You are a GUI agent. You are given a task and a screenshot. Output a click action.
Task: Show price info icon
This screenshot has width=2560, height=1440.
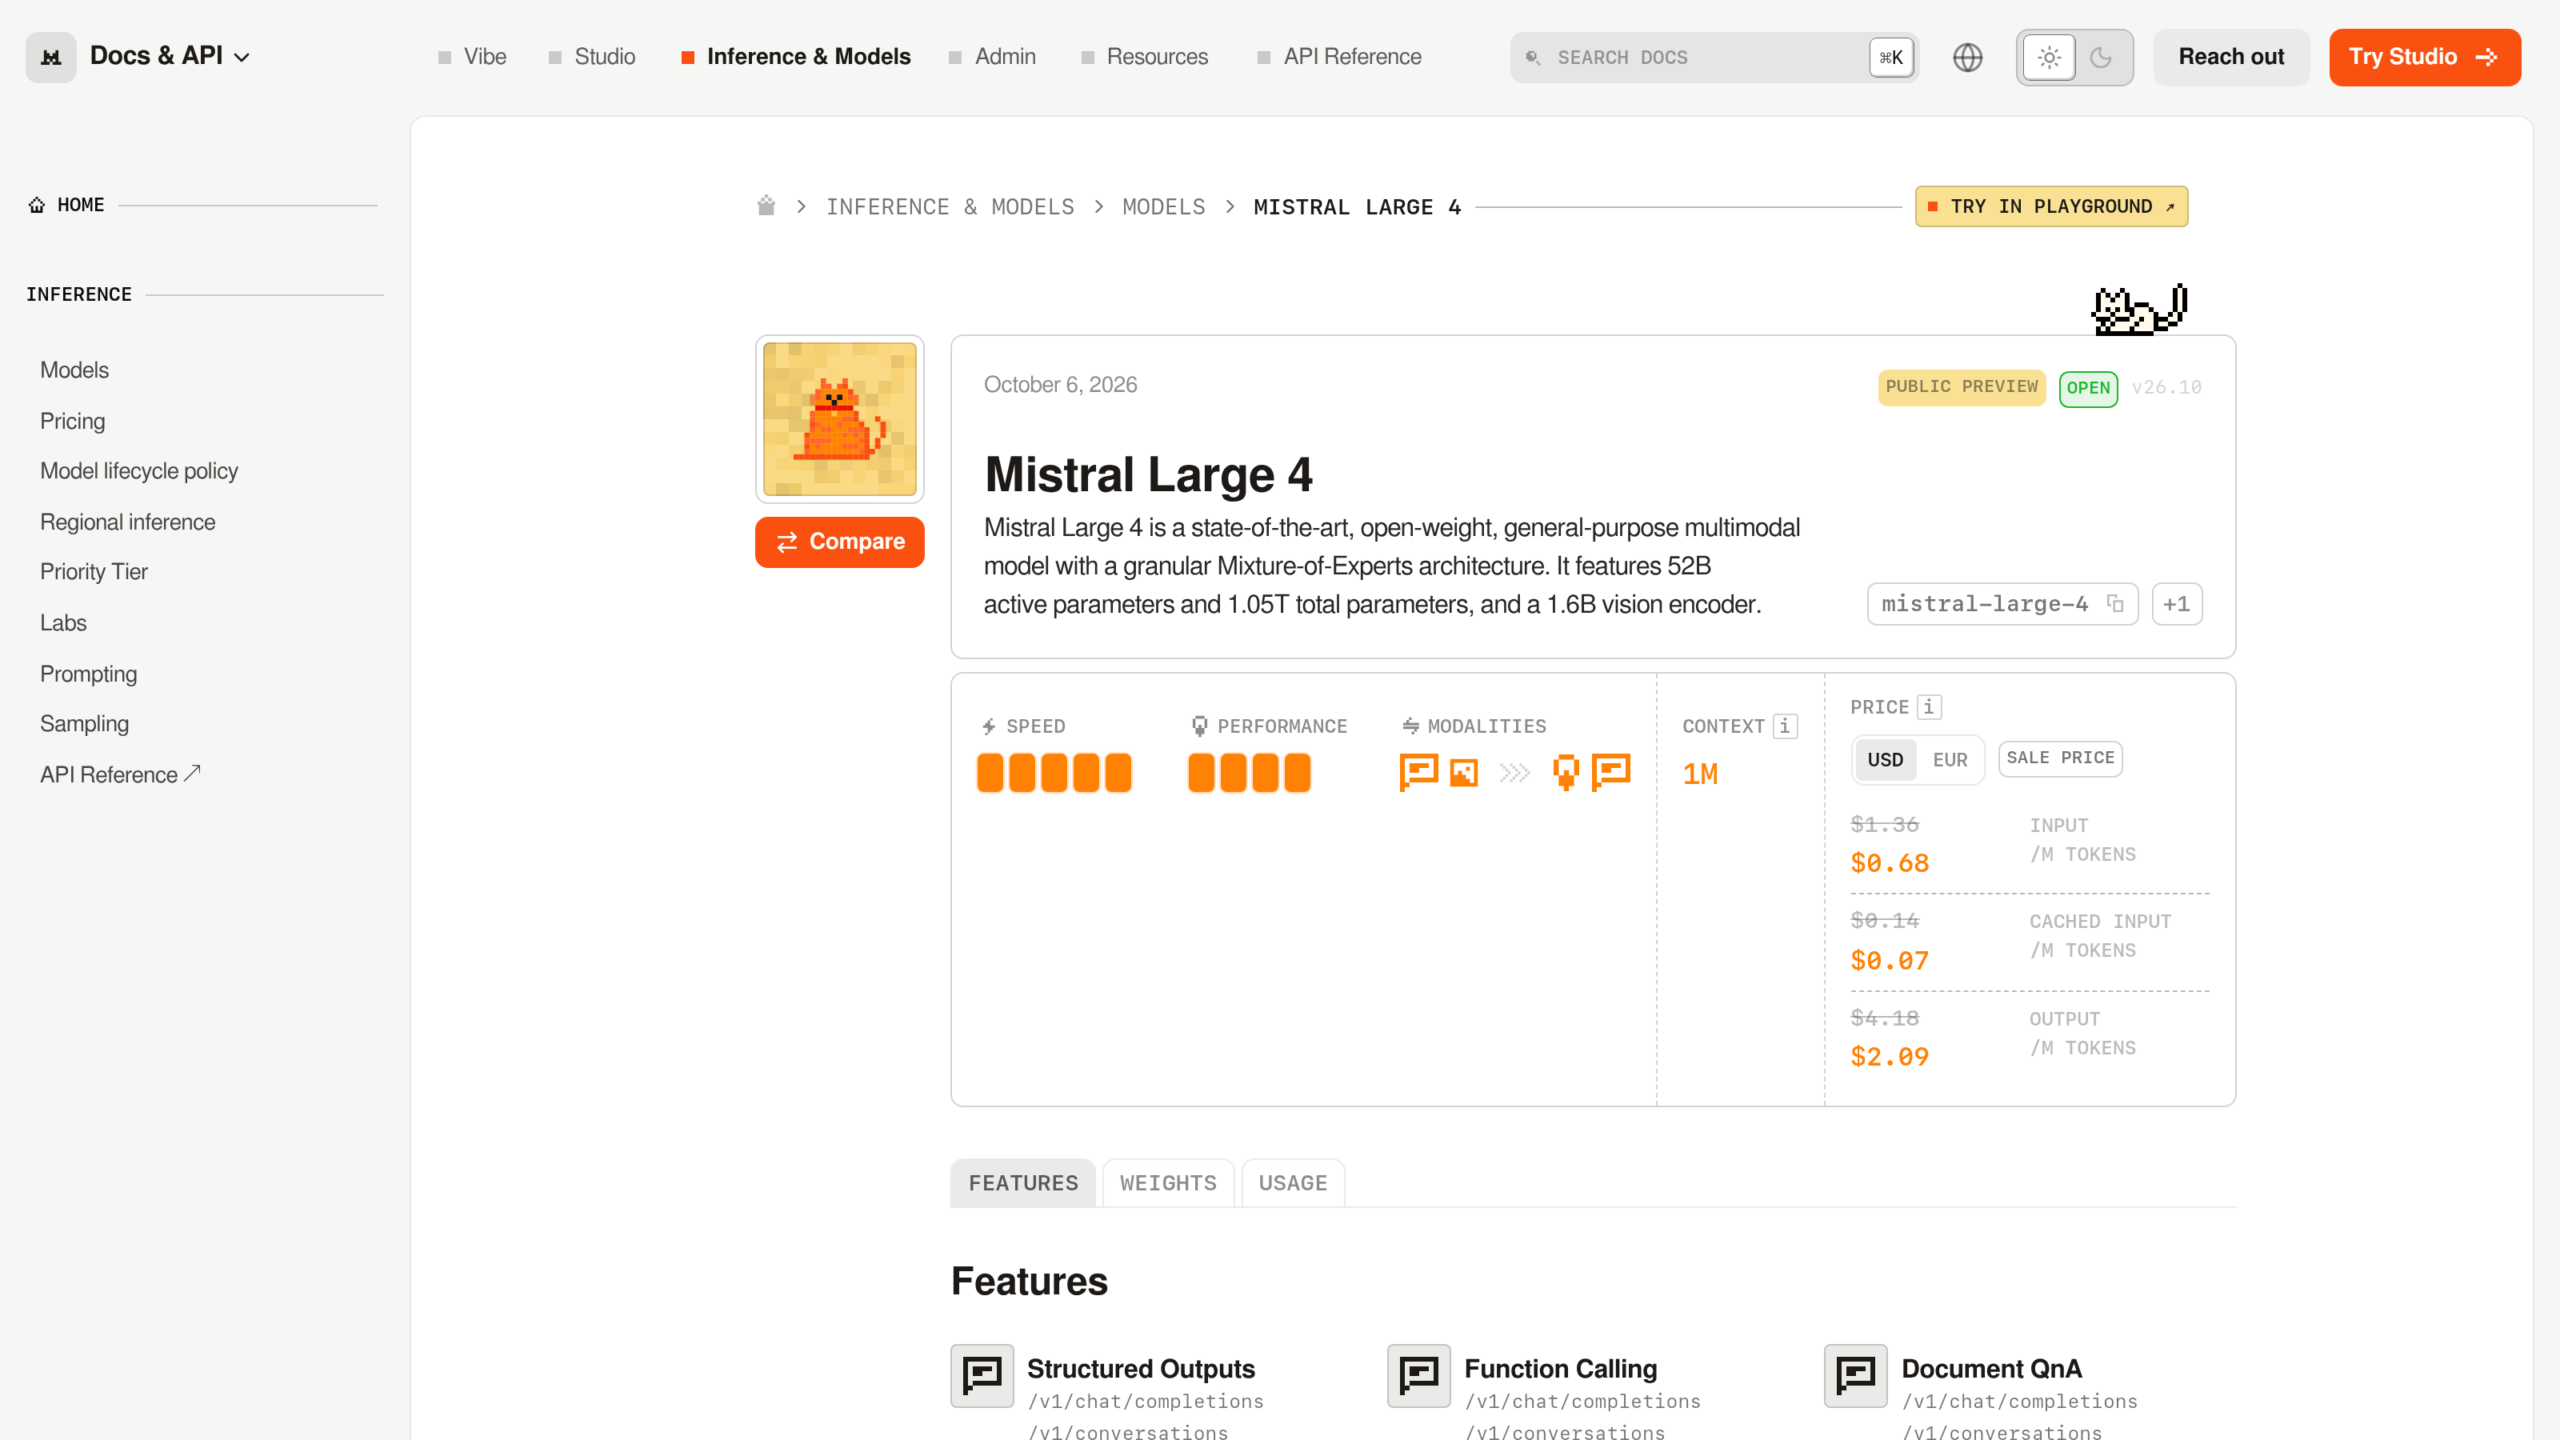[x=1929, y=707]
